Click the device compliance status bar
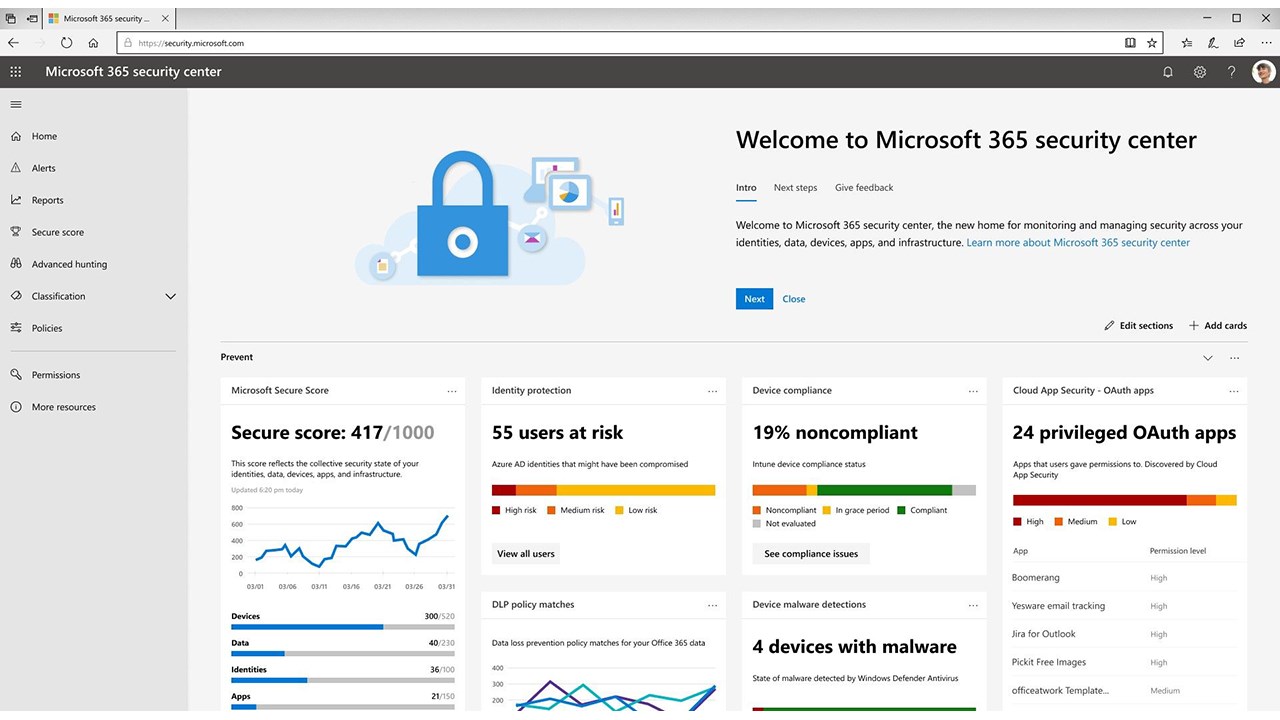 coord(864,490)
